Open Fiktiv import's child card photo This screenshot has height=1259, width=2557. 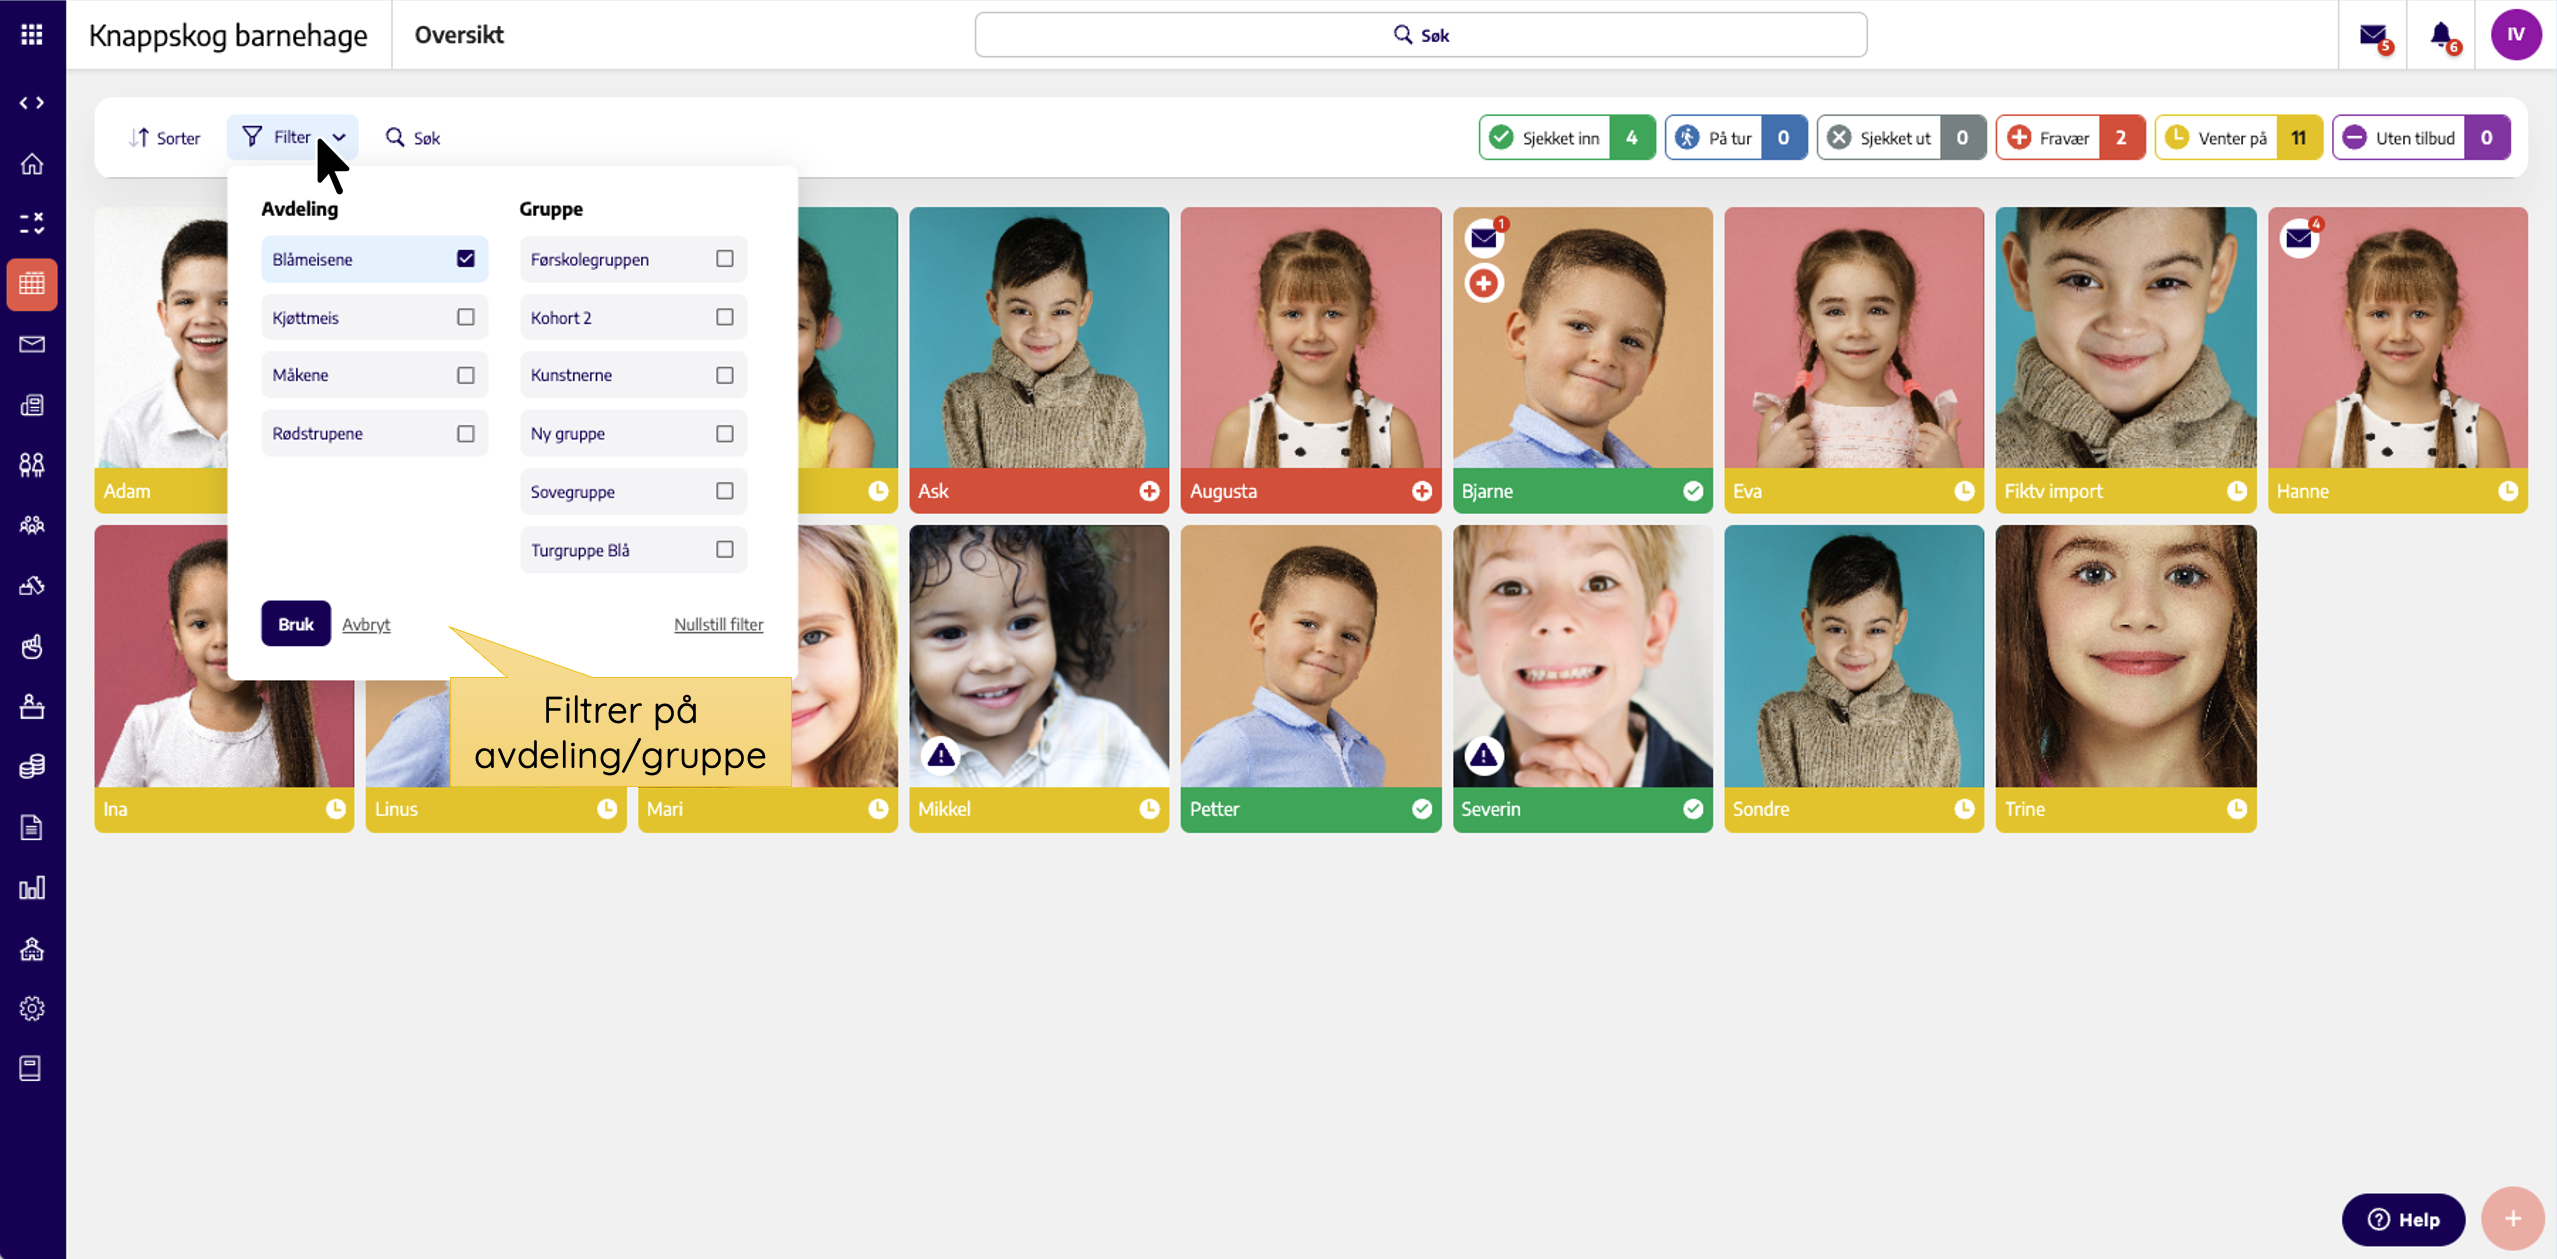pos(2125,338)
